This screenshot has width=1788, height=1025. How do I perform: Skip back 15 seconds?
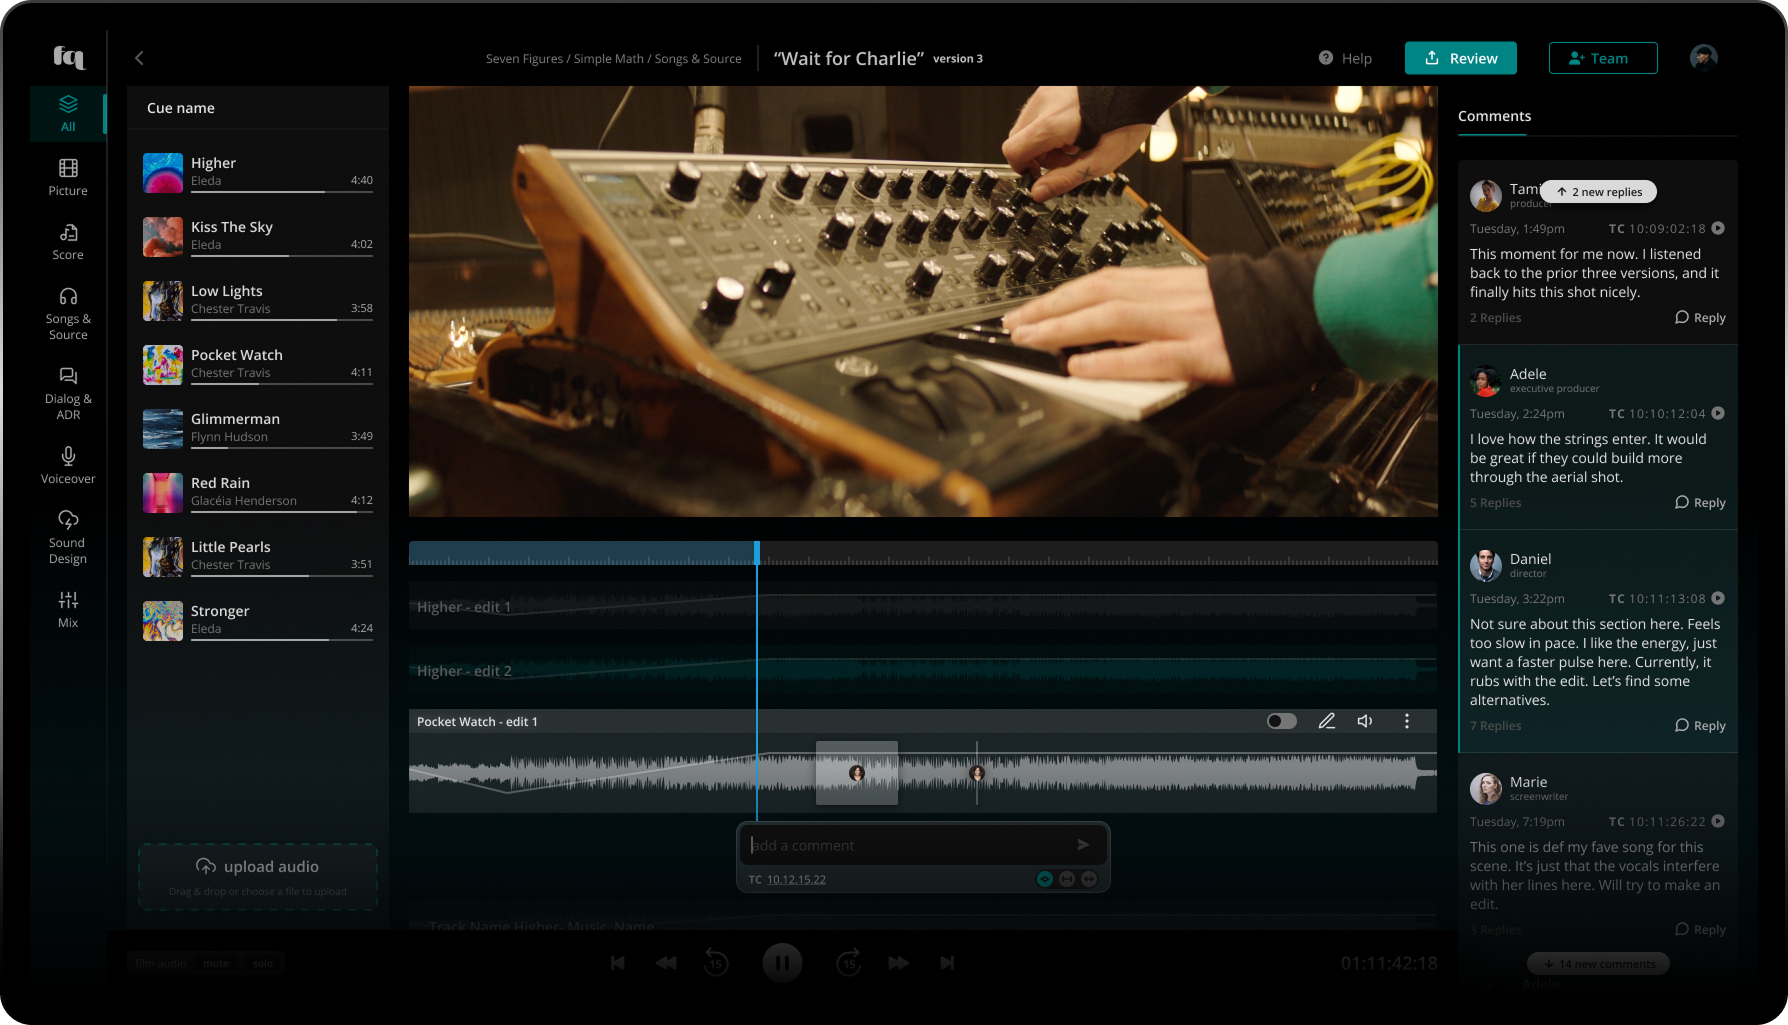click(716, 963)
